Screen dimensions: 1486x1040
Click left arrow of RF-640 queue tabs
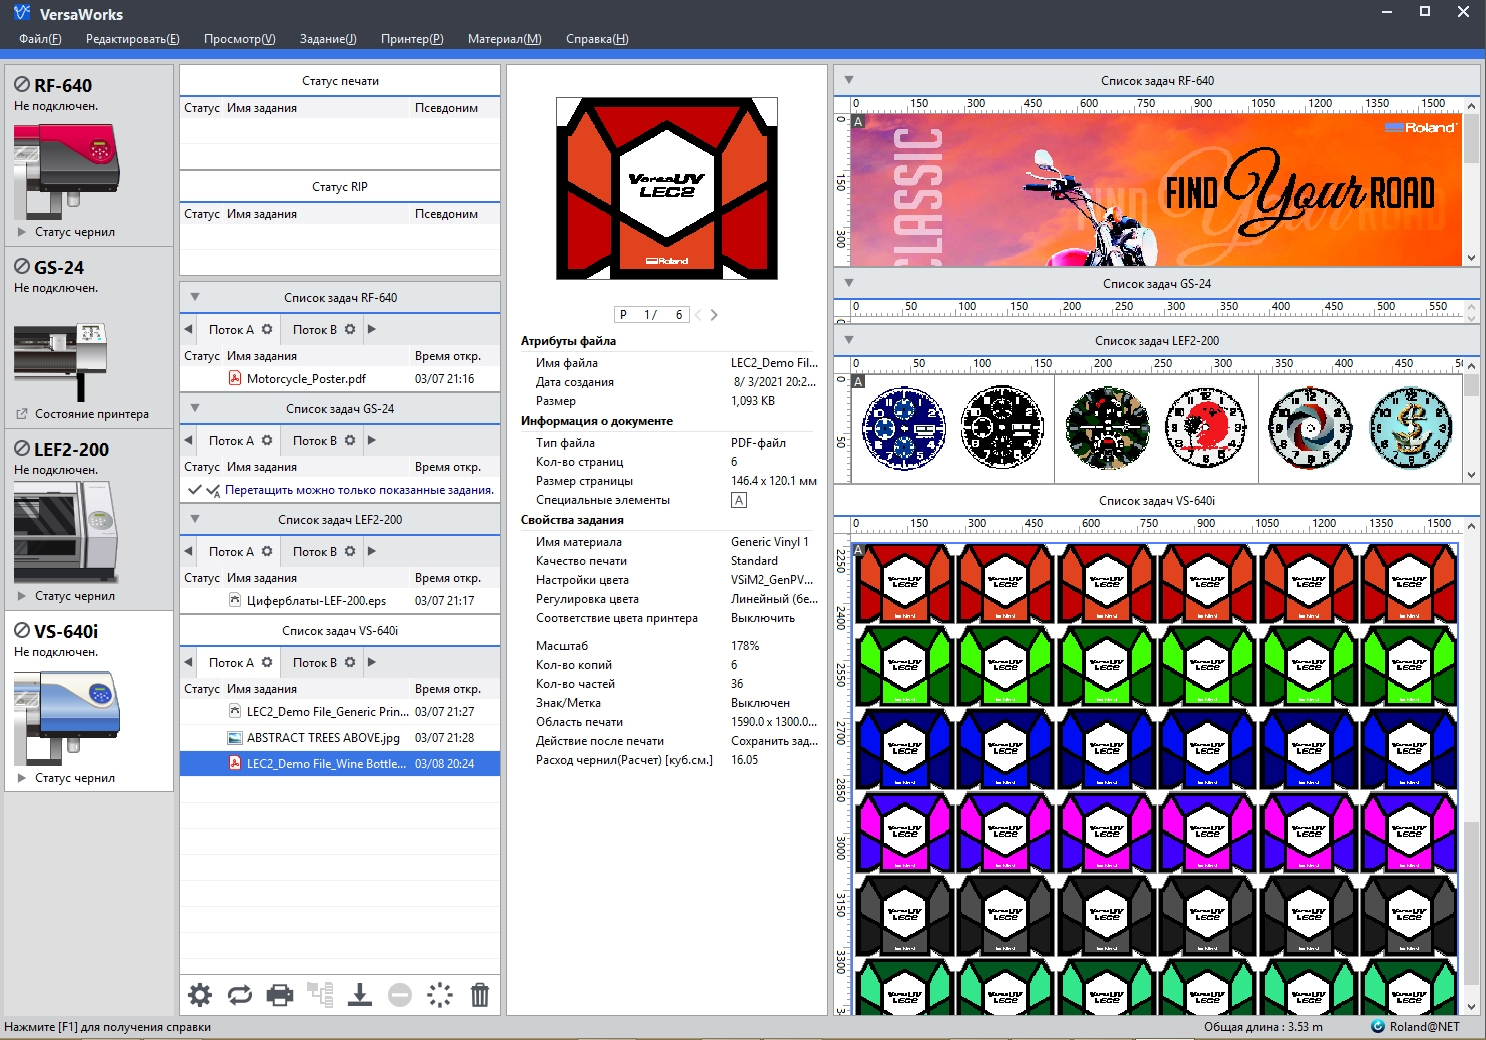point(188,329)
